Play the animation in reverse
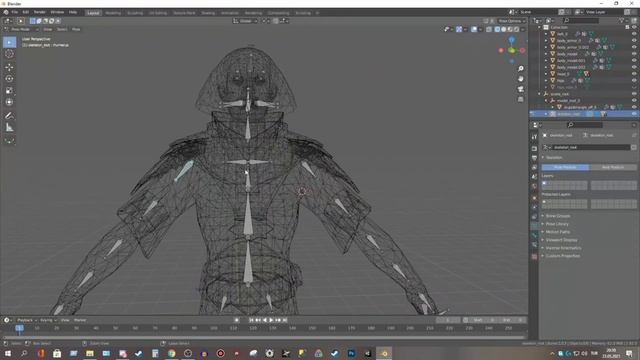The height and width of the screenshot is (360, 640). [x=265, y=320]
